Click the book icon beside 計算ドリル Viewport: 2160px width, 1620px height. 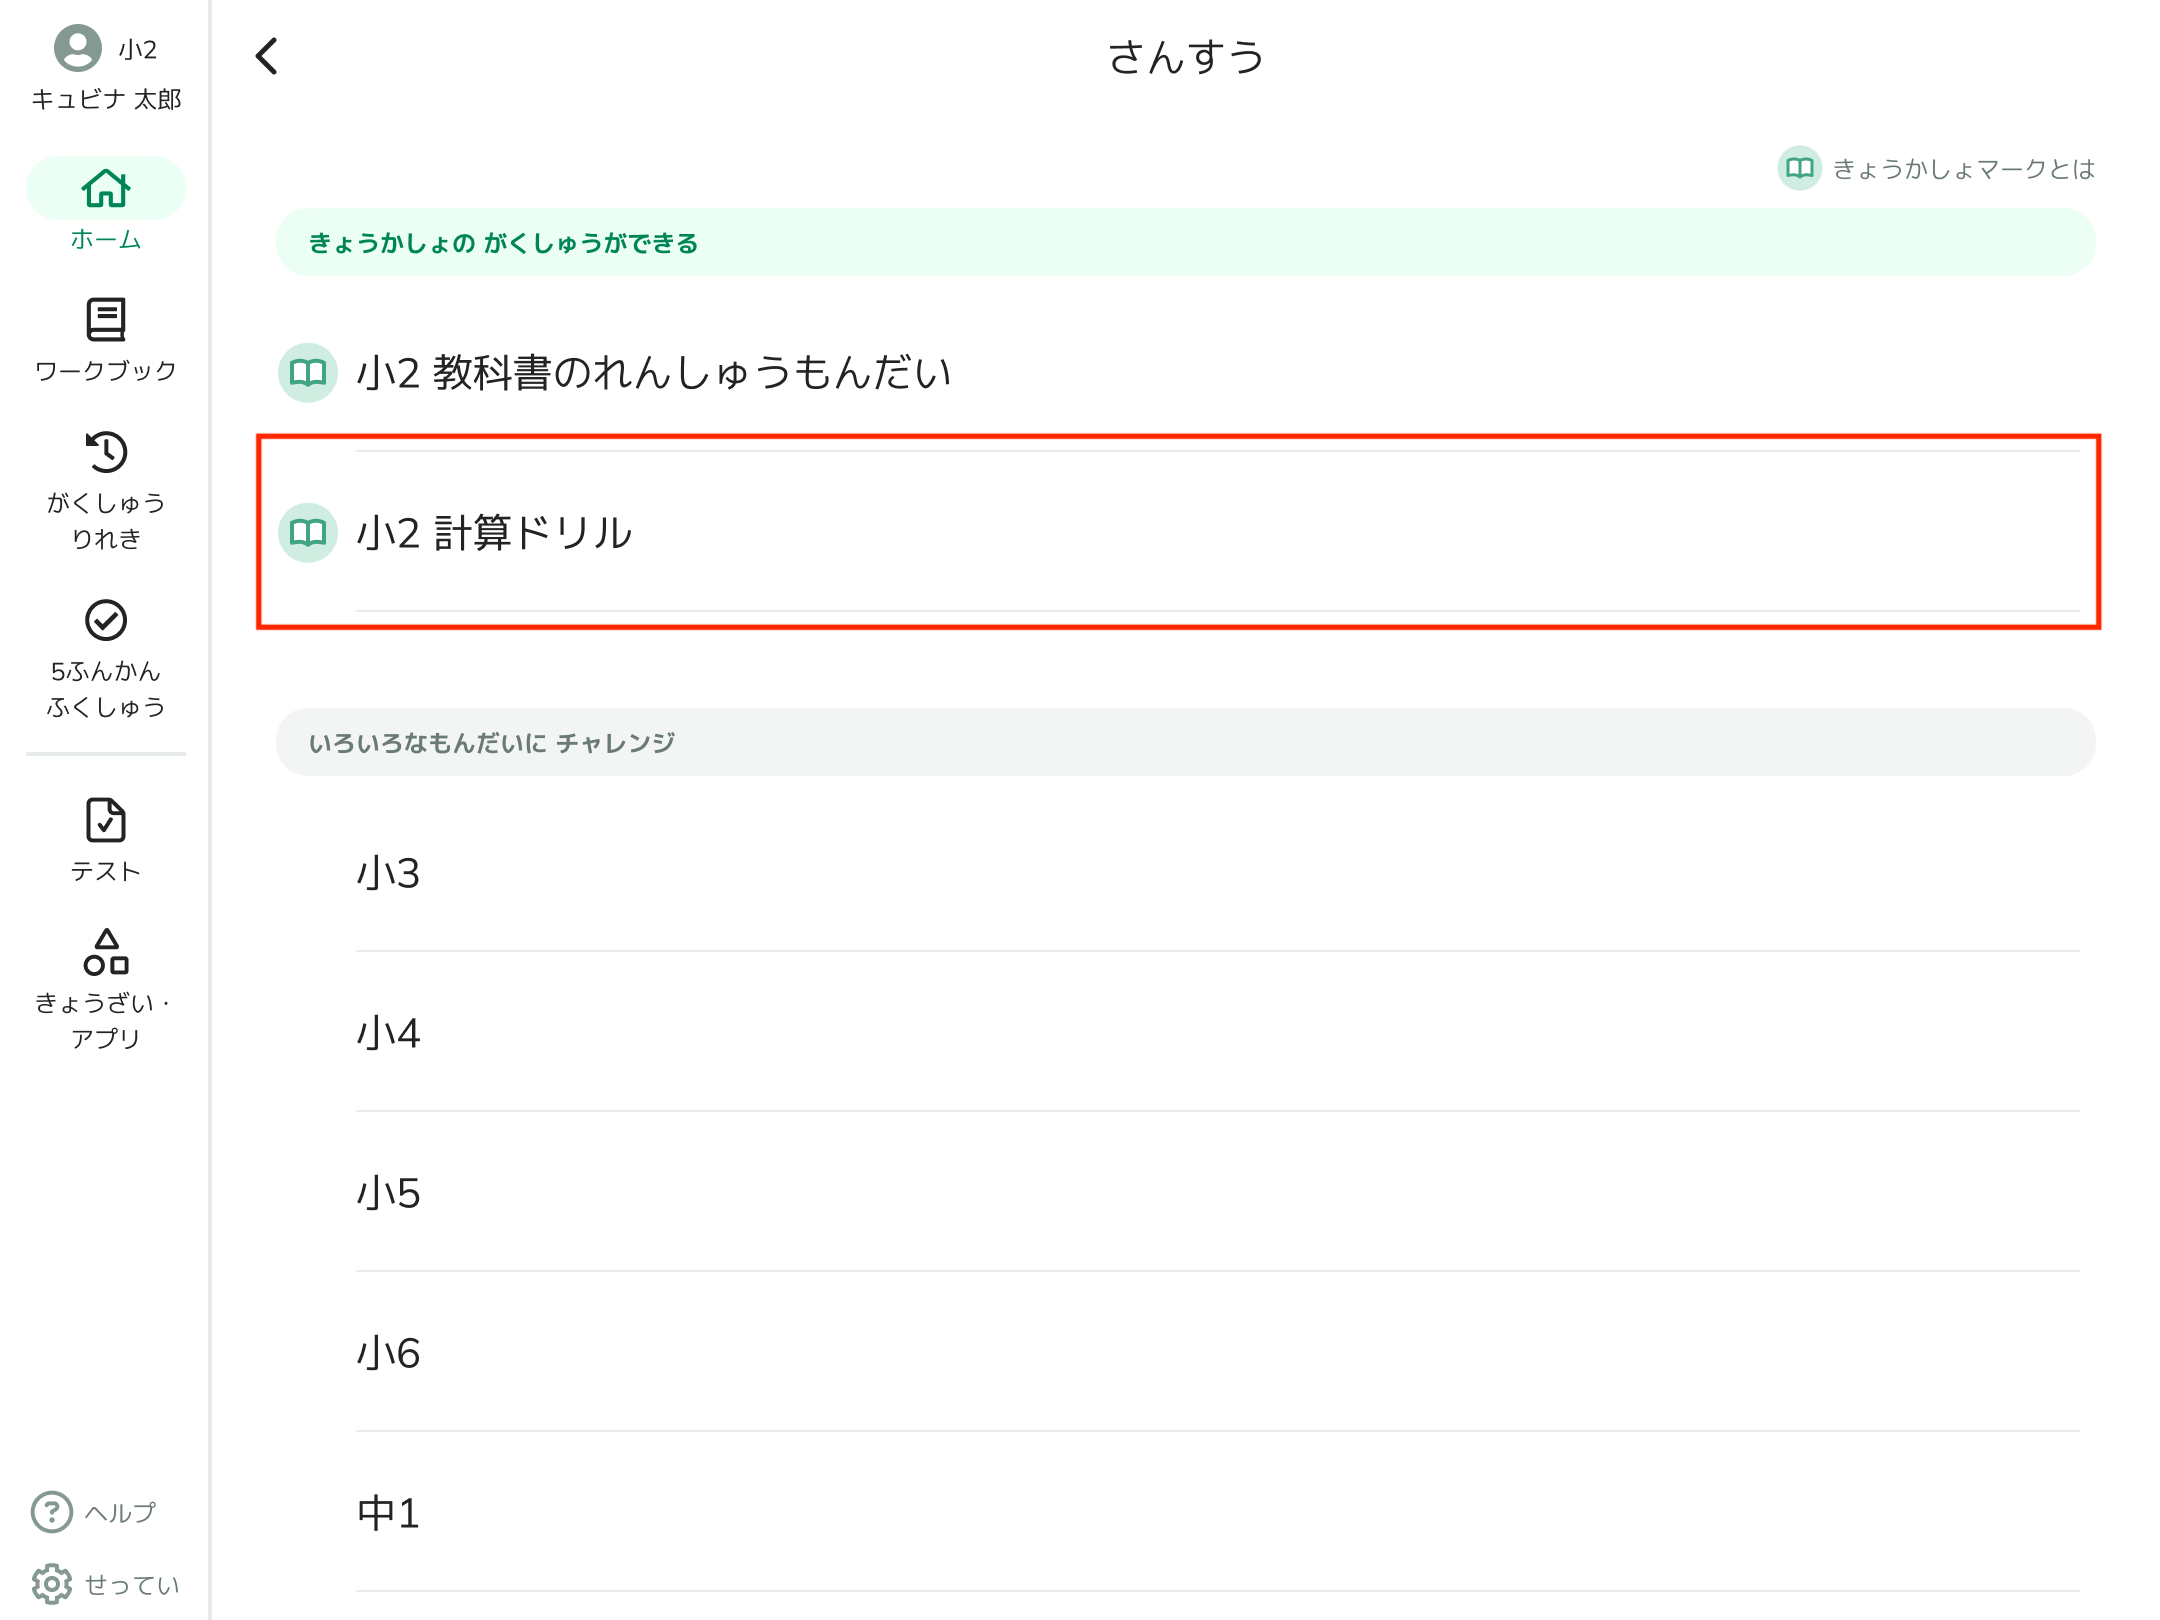308,533
